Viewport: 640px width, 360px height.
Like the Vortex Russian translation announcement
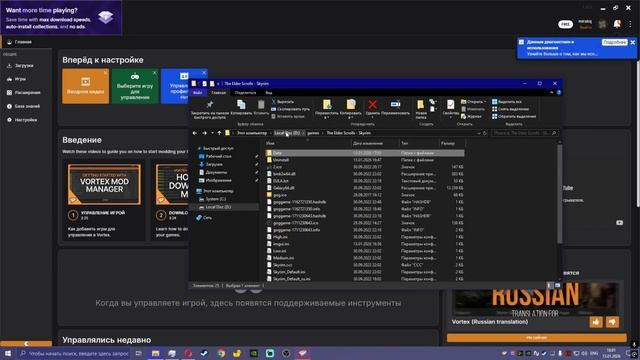(x=596, y=322)
